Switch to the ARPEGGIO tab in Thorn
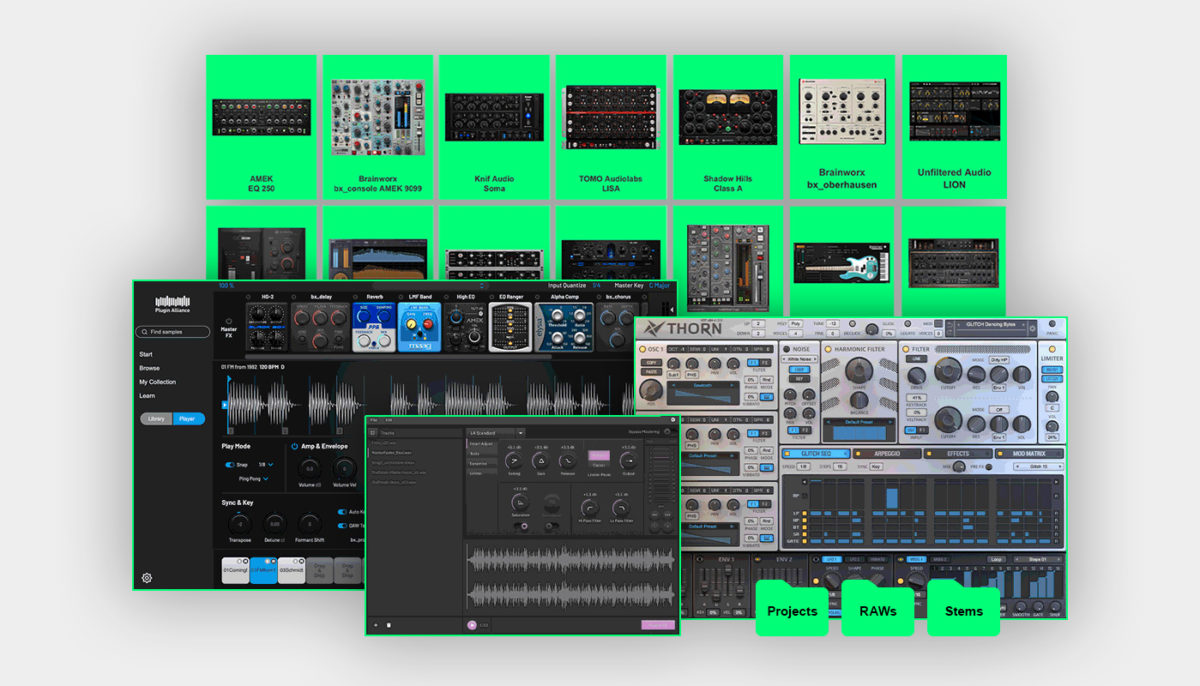 point(887,453)
